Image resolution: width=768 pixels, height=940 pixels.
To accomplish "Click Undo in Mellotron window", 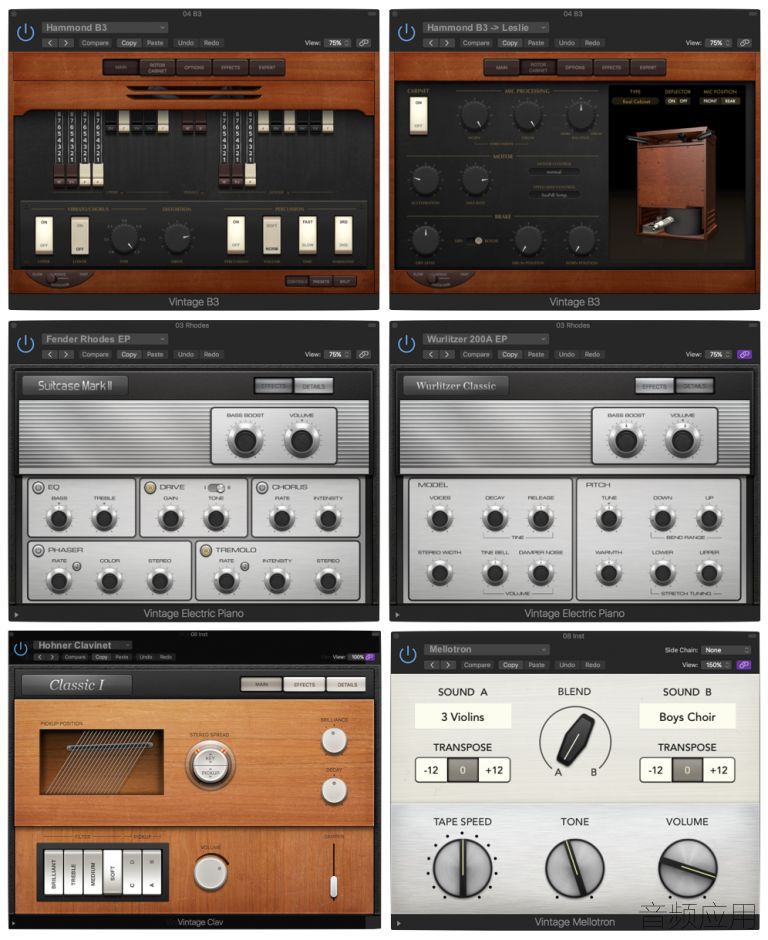I will [567, 665].
